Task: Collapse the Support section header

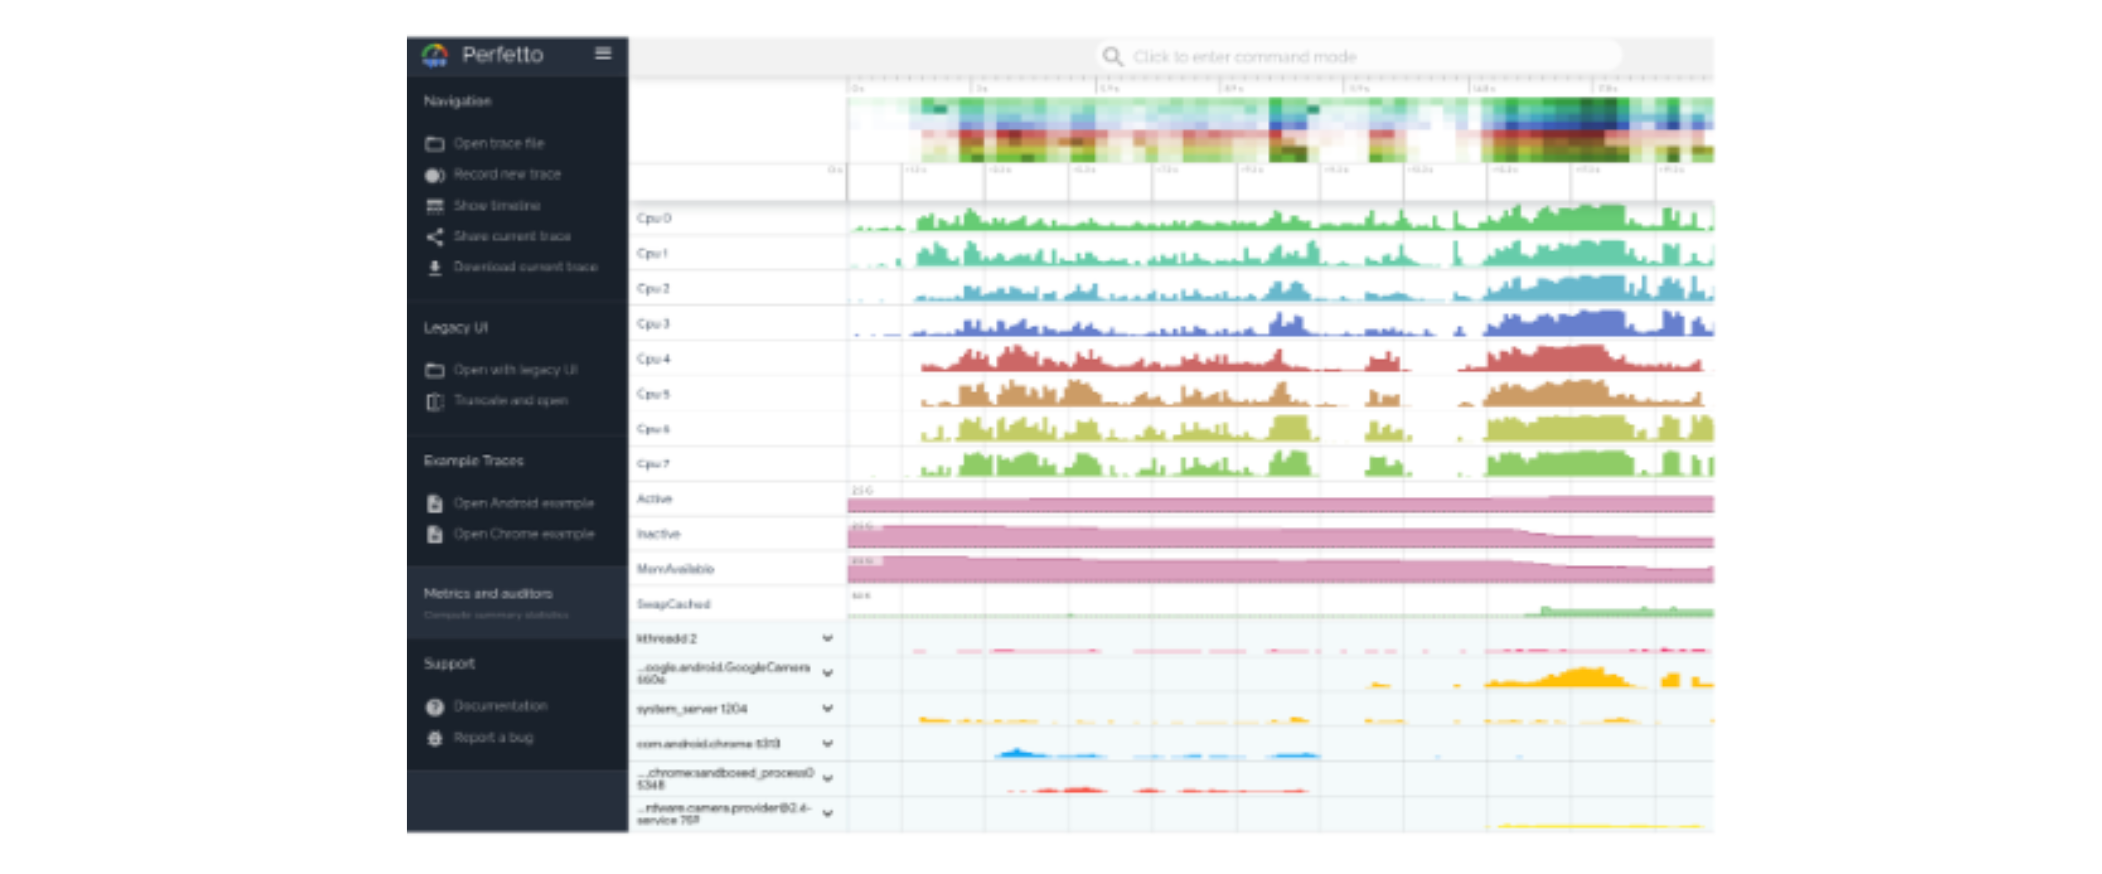Action: pyautogui.click(x=449, y=664)
